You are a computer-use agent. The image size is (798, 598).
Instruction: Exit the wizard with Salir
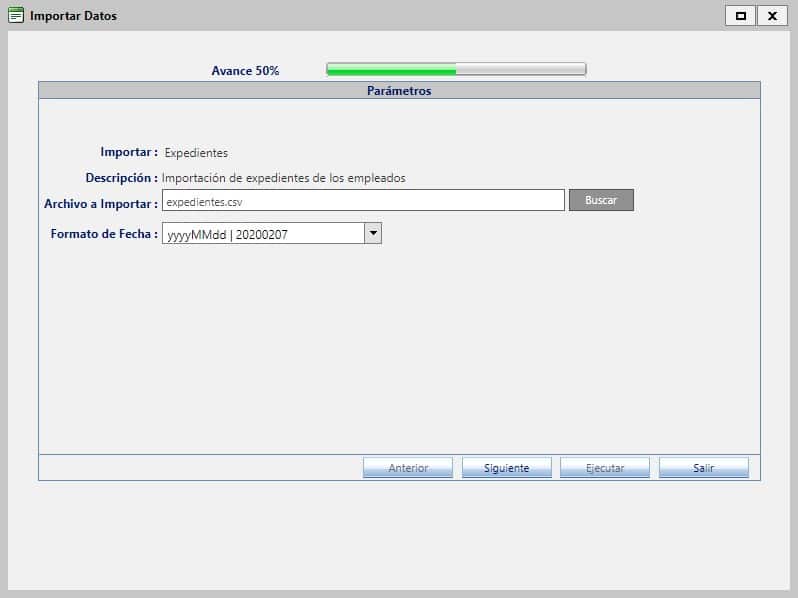coord(703,468)
